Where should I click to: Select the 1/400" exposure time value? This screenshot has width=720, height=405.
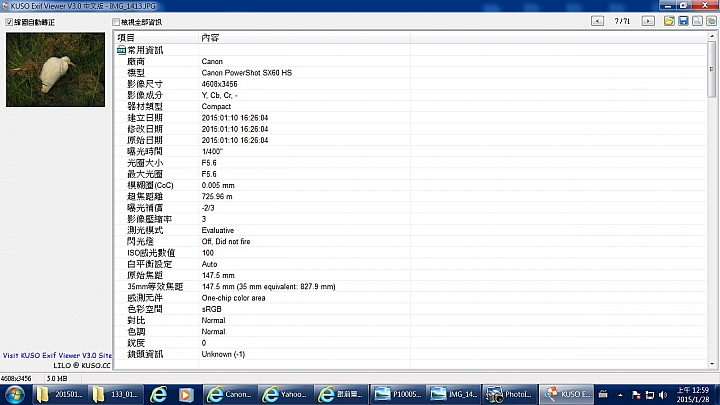212,152
